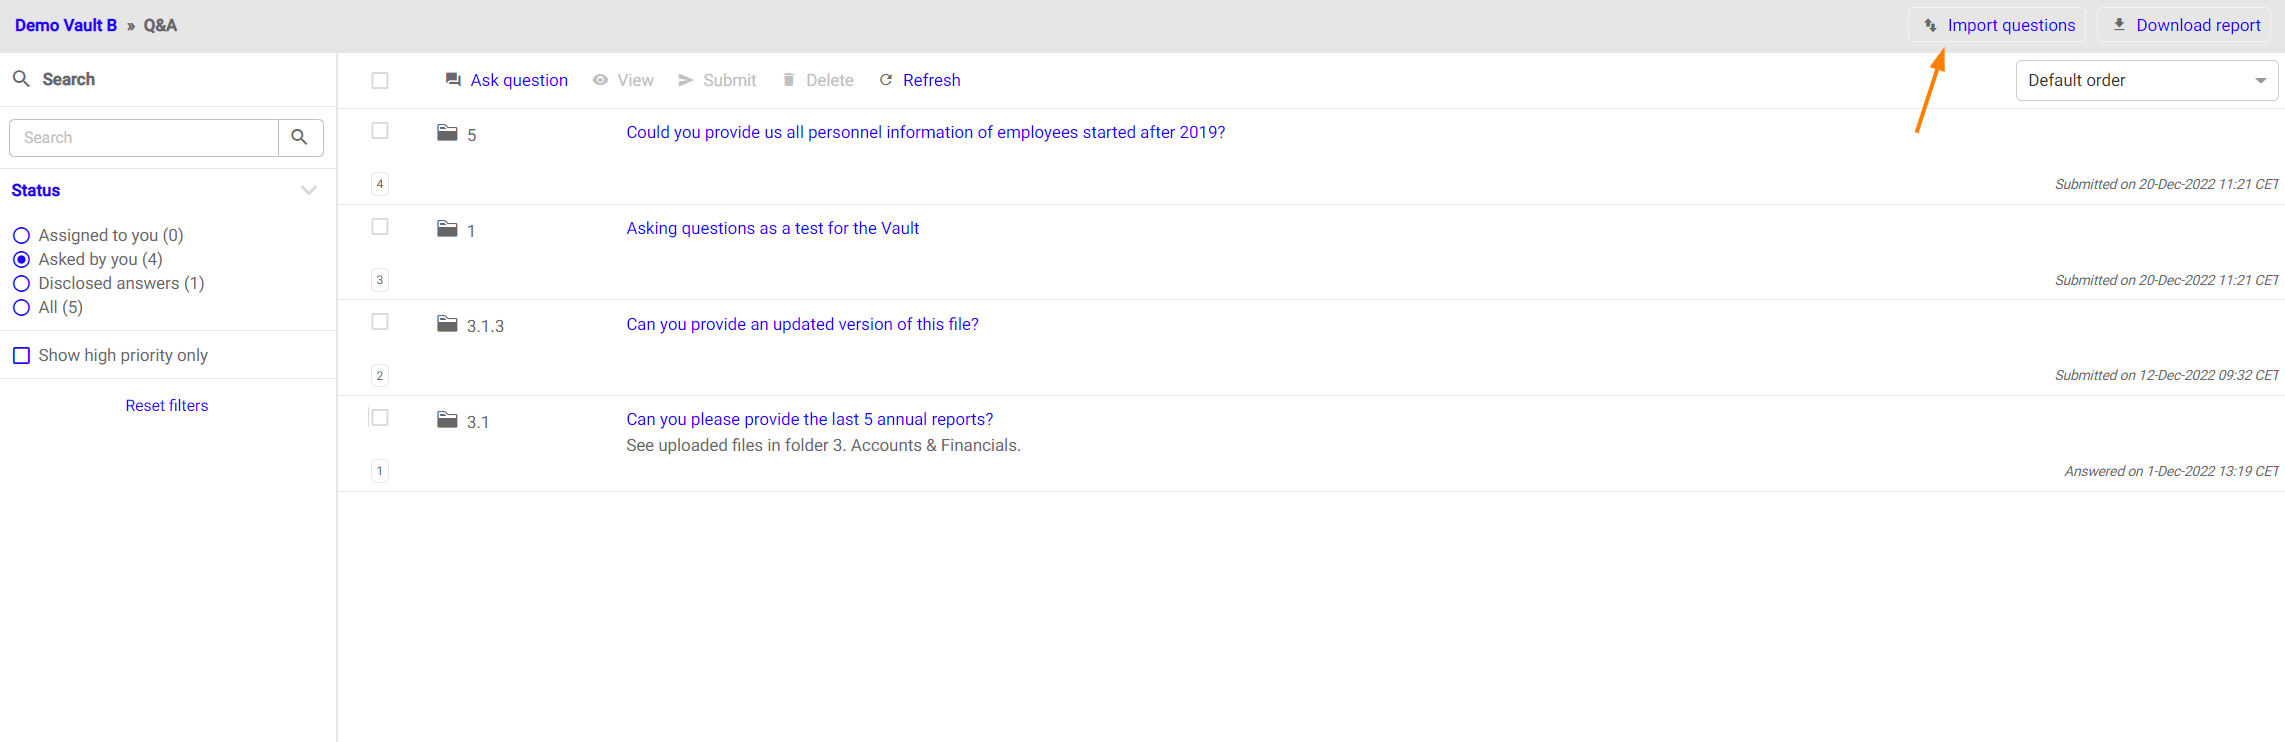Tick checkbox for personnel information question
Image resolution: width=2285 pixels, height=742 pixels.
click(380, 131)
